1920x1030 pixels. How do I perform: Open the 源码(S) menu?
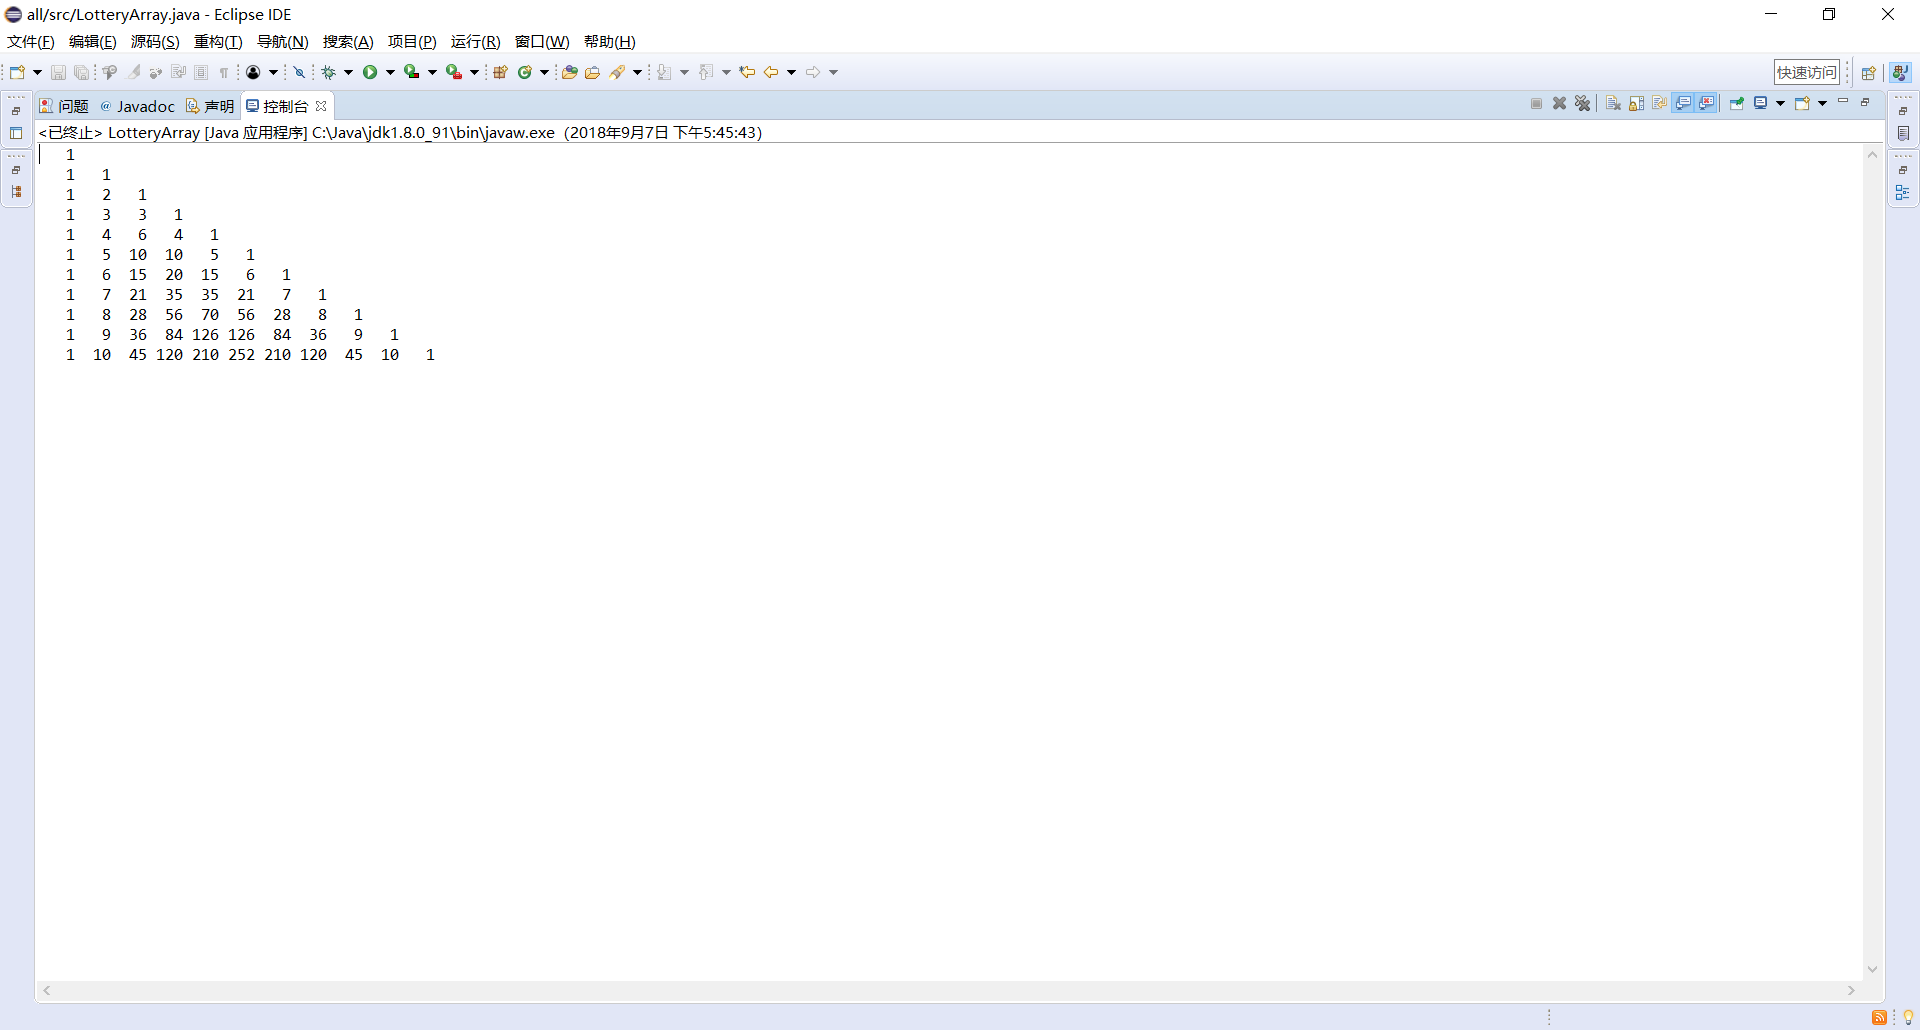(155, 42)
